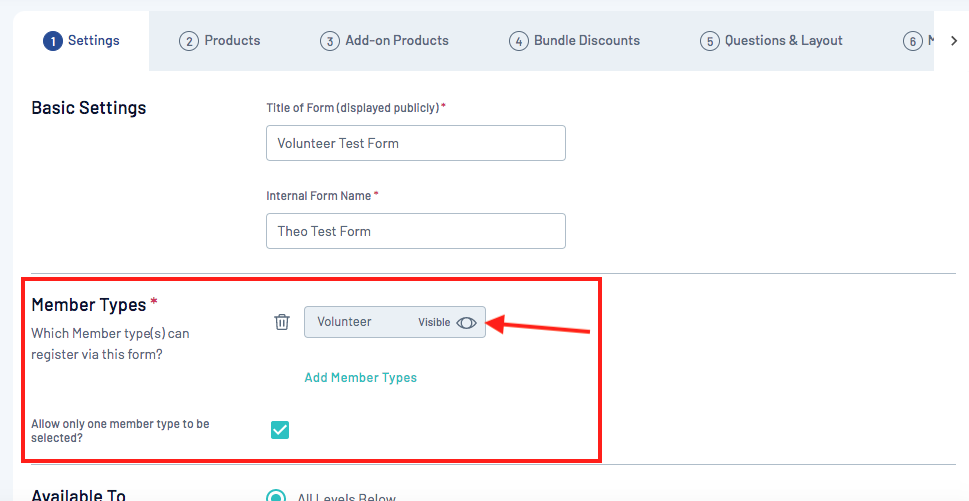Select the All Levels Below radio button
Screen dimensions: 969x501
(275, 497)
